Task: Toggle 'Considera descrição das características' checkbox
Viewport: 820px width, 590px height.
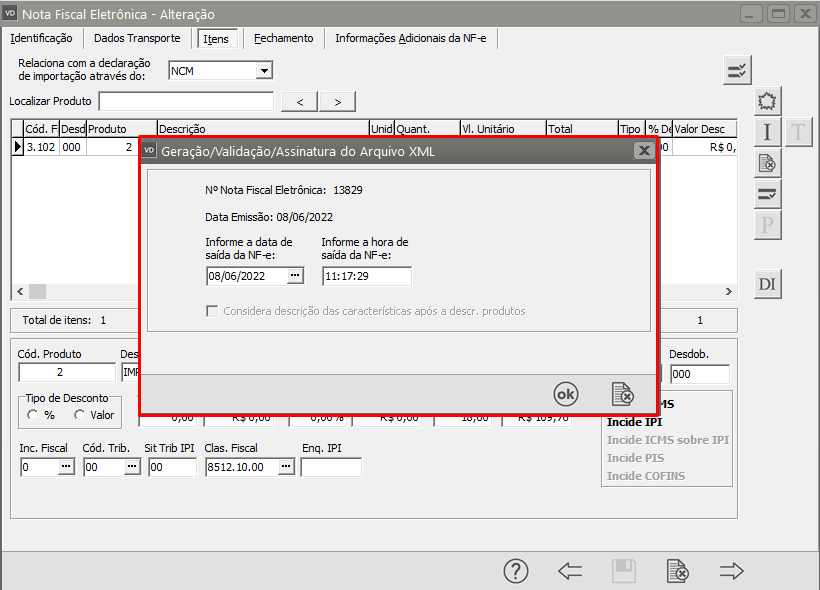Action: 212,311
